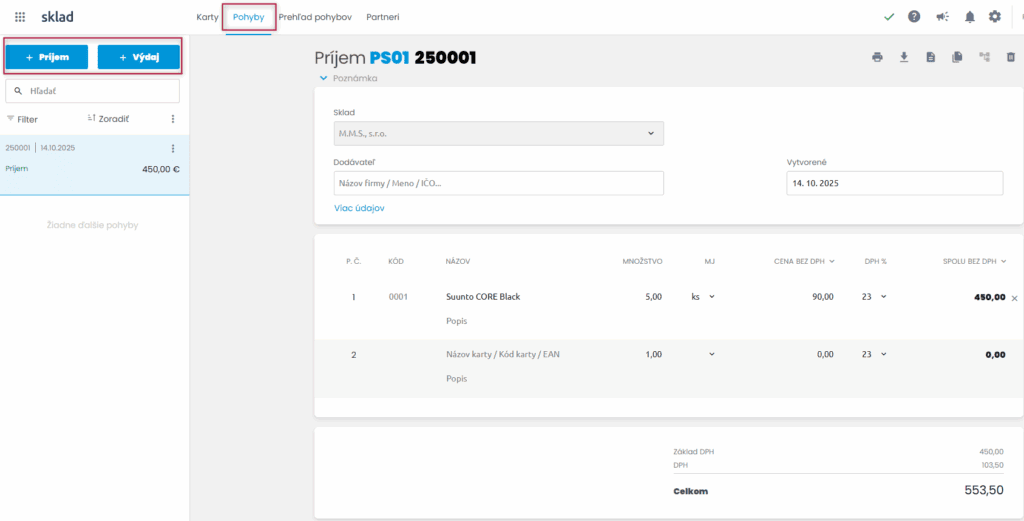Screen dimensions: 1024x521
Task: Open notifications bell icon
Action: [969, 17]
